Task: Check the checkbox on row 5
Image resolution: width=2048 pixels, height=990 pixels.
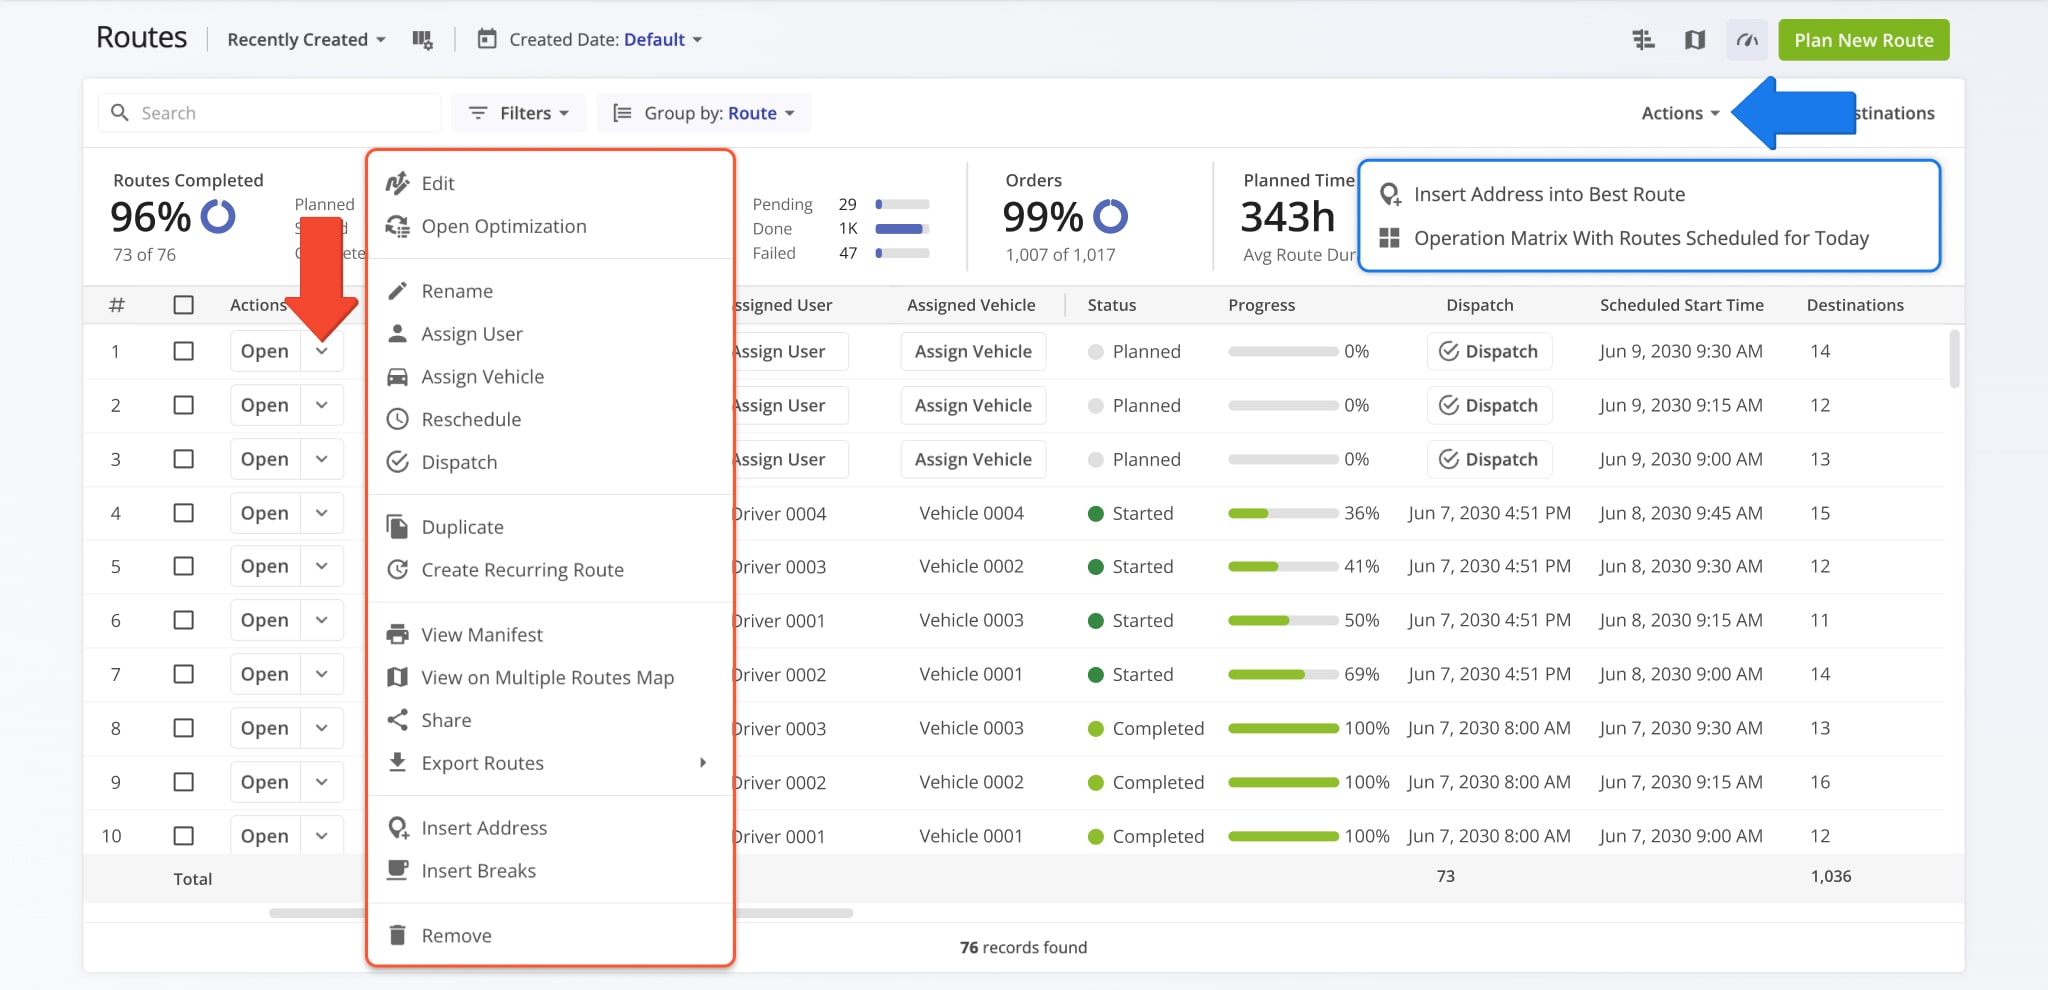Action: 184,566
